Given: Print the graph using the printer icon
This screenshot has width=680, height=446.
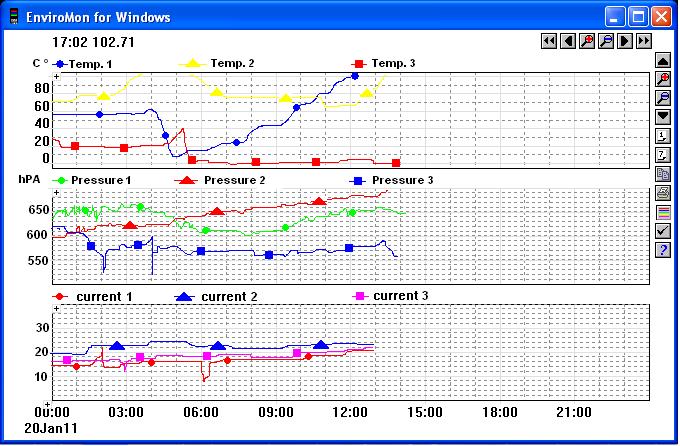Looking at the screenshot, I should pos(663,193).
